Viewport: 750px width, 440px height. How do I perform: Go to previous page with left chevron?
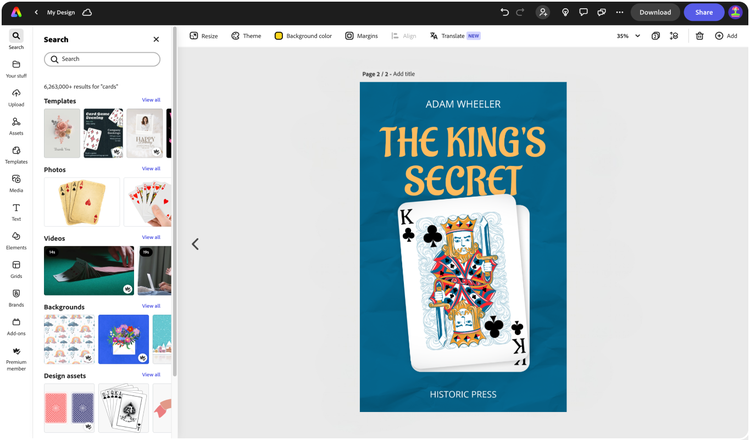pos(195,244)
